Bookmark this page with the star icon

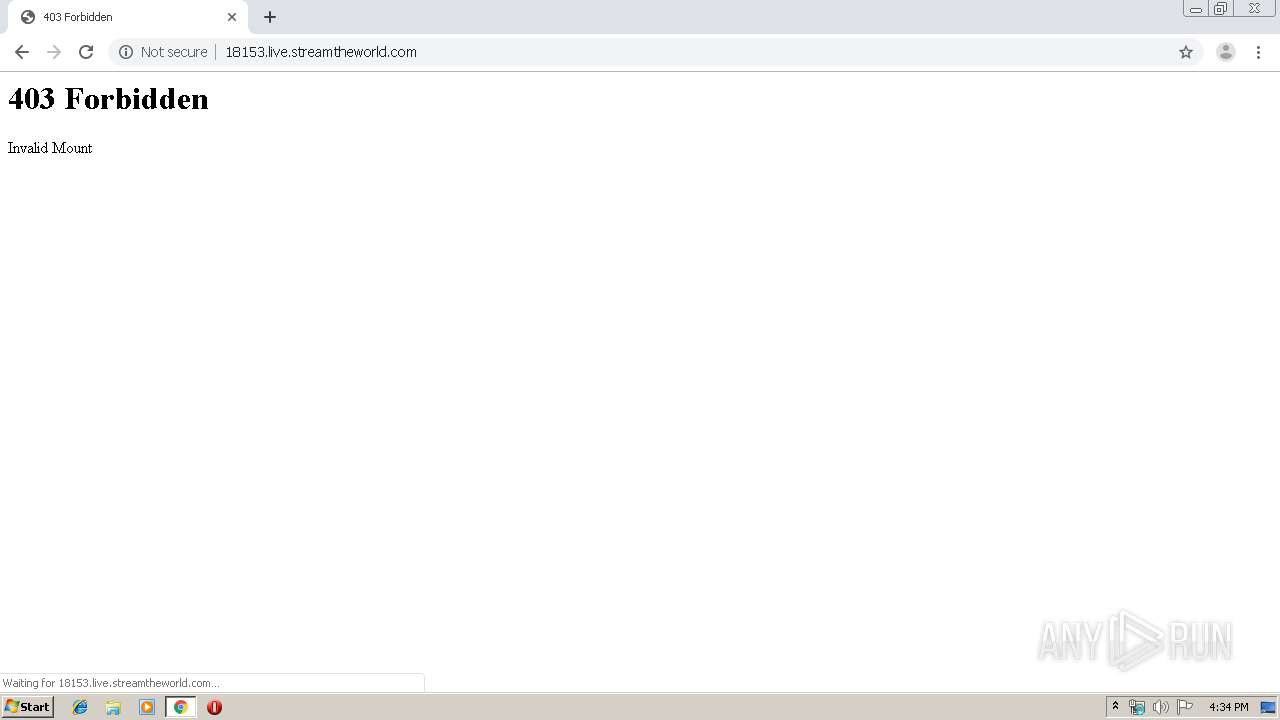tap(1186, 52)
